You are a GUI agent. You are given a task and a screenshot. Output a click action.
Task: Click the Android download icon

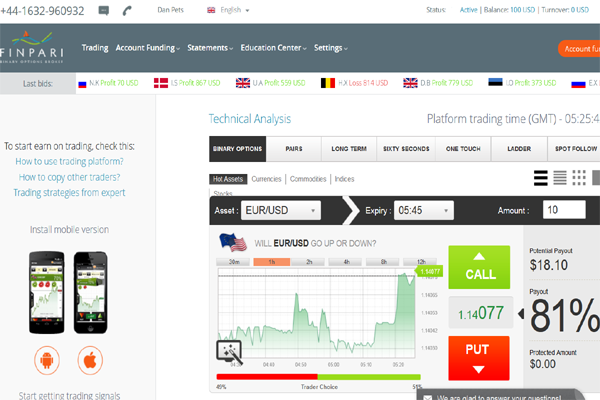(x=47, y=360)
